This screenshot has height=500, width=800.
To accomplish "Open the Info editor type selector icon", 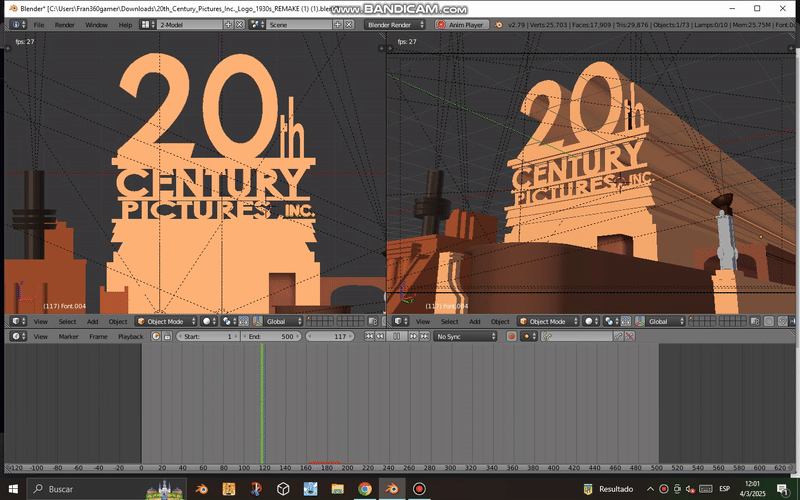I will click(x=18, y=24).
